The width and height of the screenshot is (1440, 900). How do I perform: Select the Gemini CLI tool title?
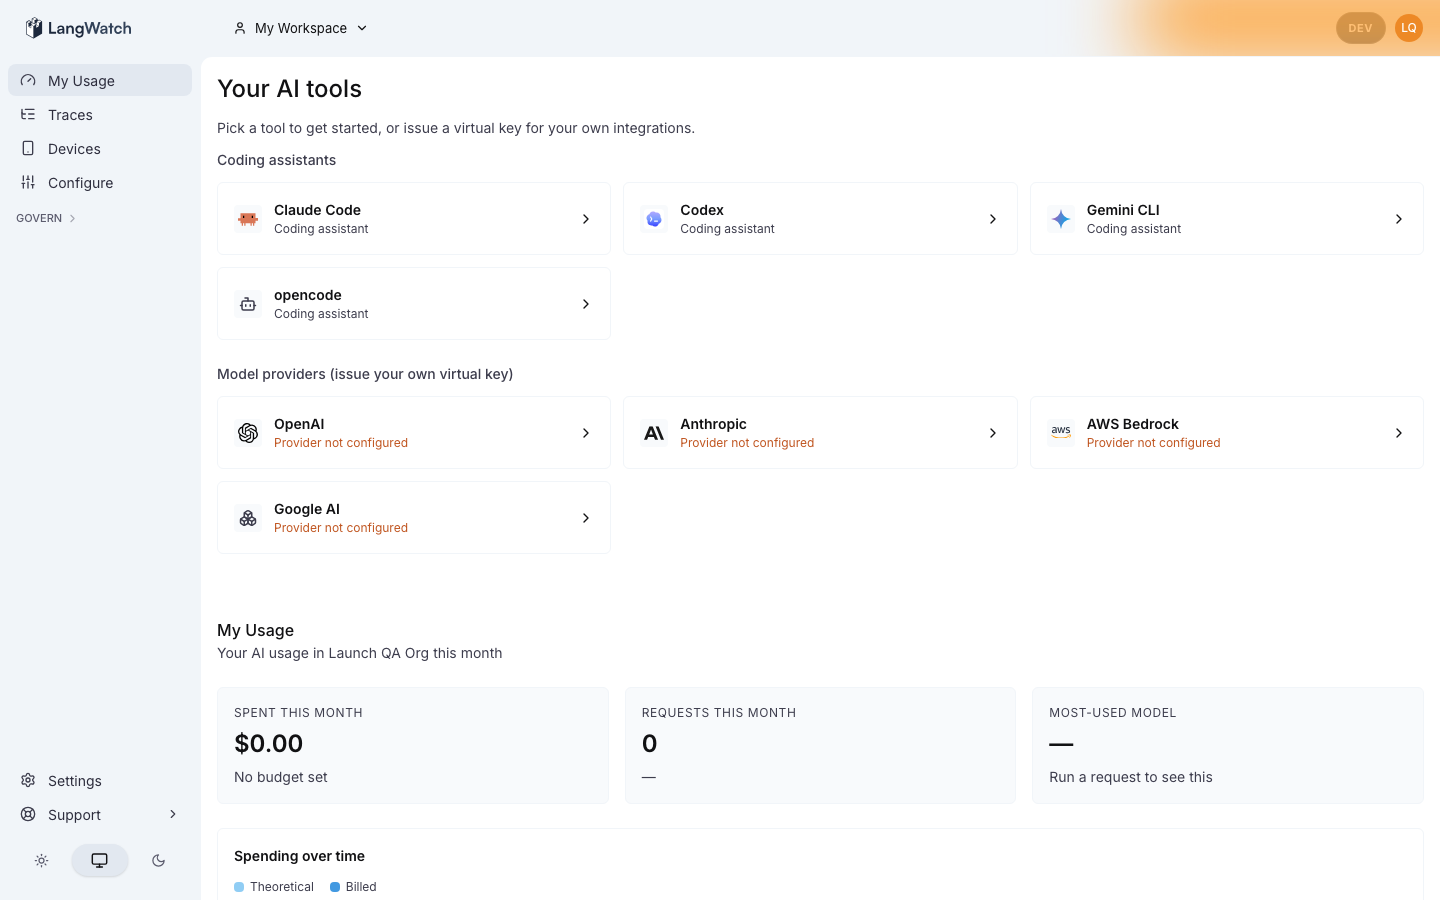tap(1123, 210)
